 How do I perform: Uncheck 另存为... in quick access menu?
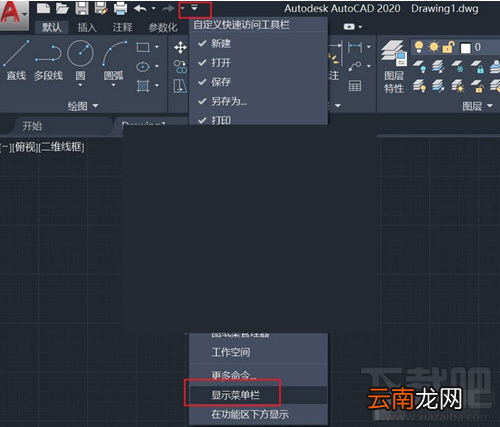(x=258, y=101)
